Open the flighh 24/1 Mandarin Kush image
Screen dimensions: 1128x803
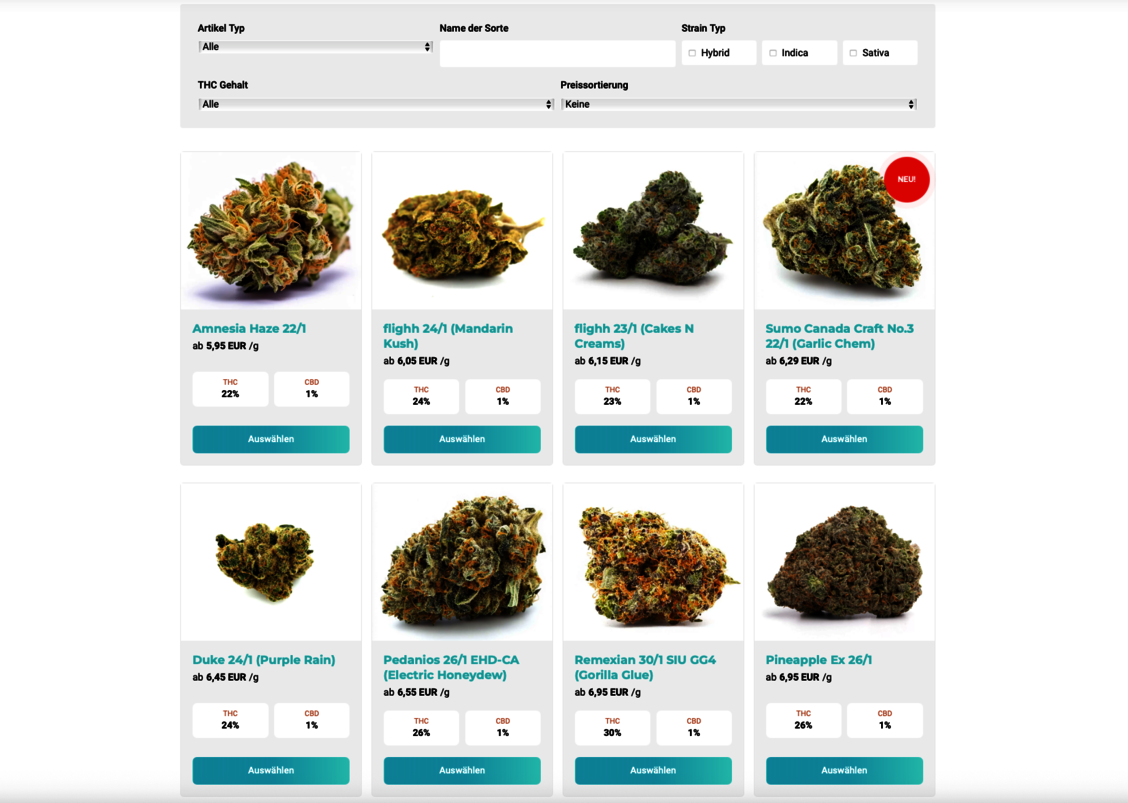click(x=462, y=231)
